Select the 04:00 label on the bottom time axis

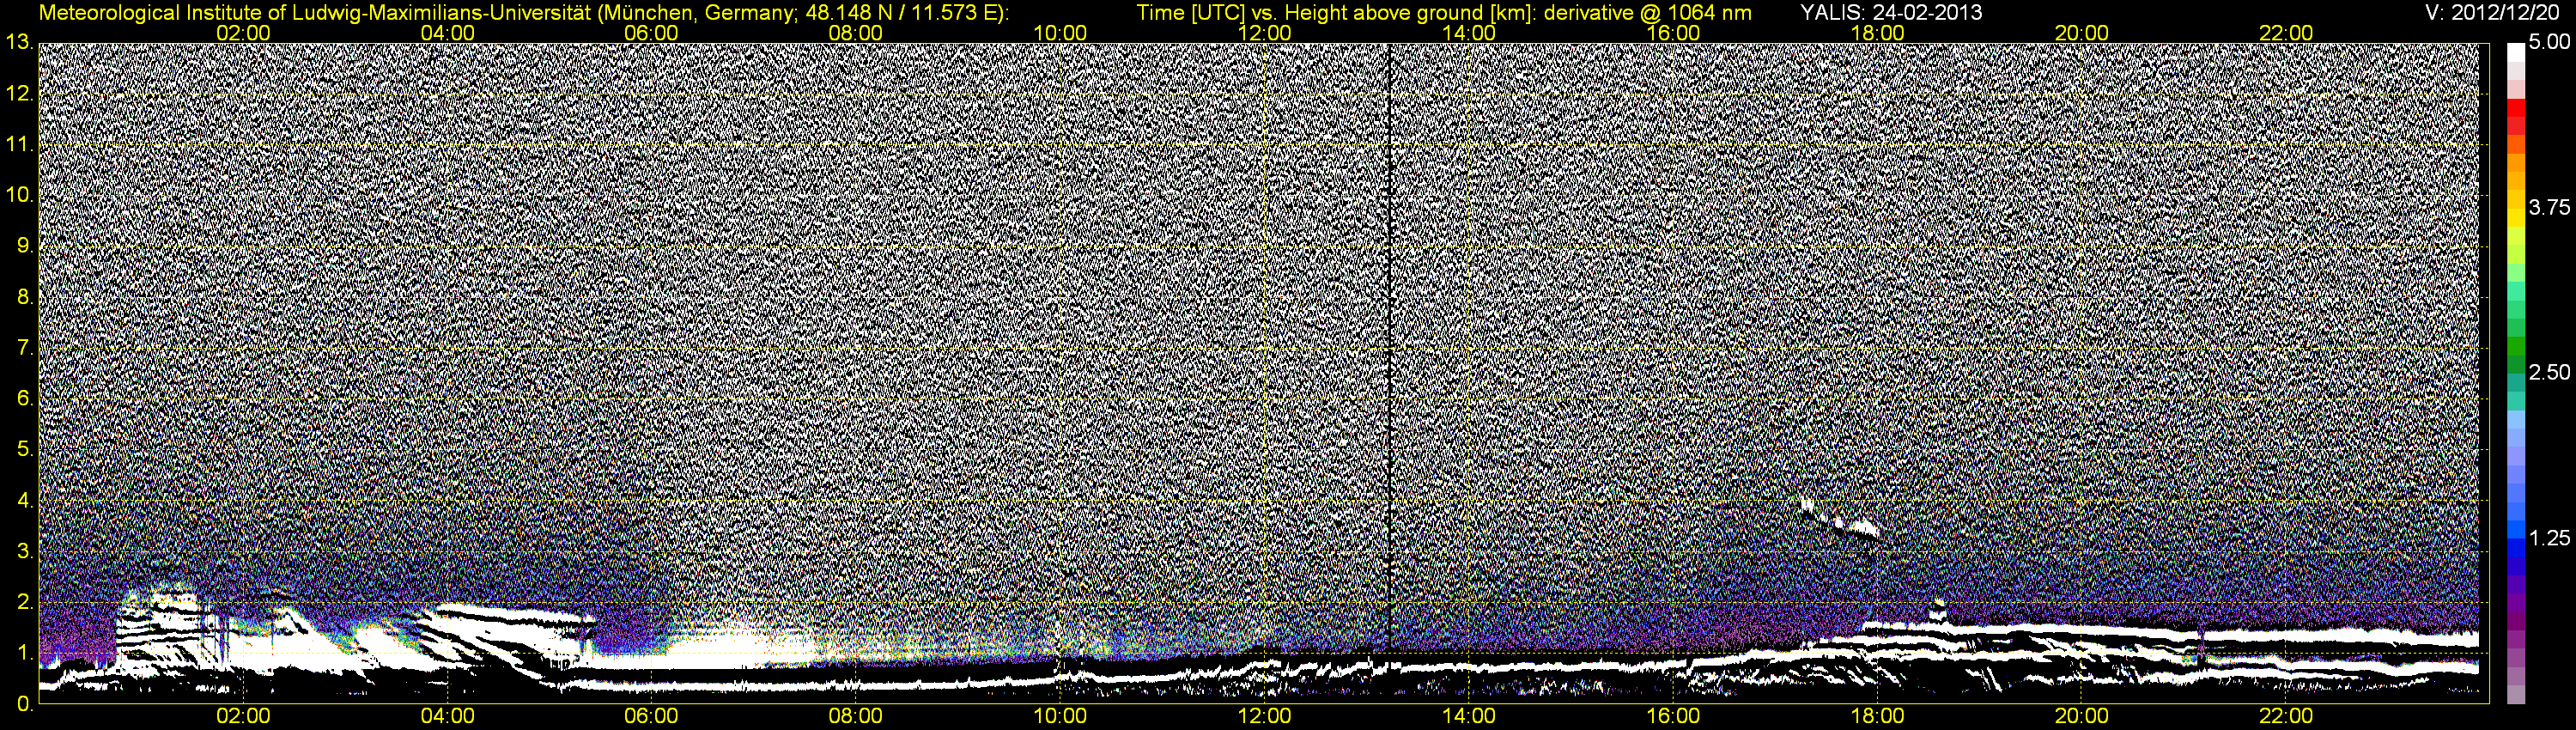coord(448,717)
